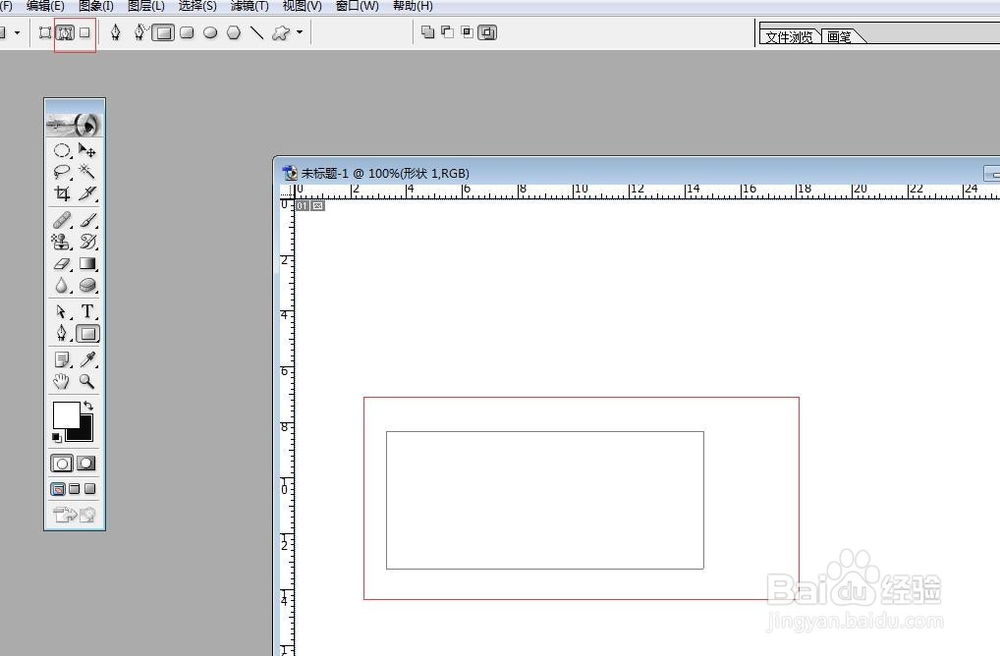Select the Lasso tool

[x=61, y=171]
